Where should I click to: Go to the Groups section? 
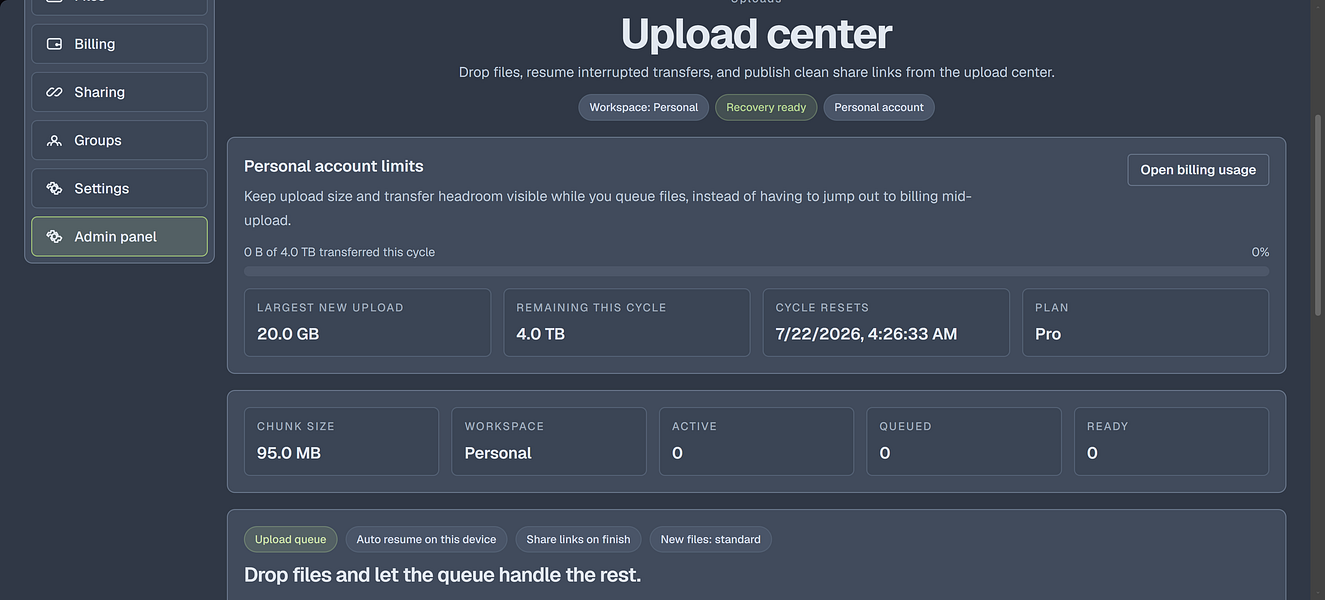119,140
